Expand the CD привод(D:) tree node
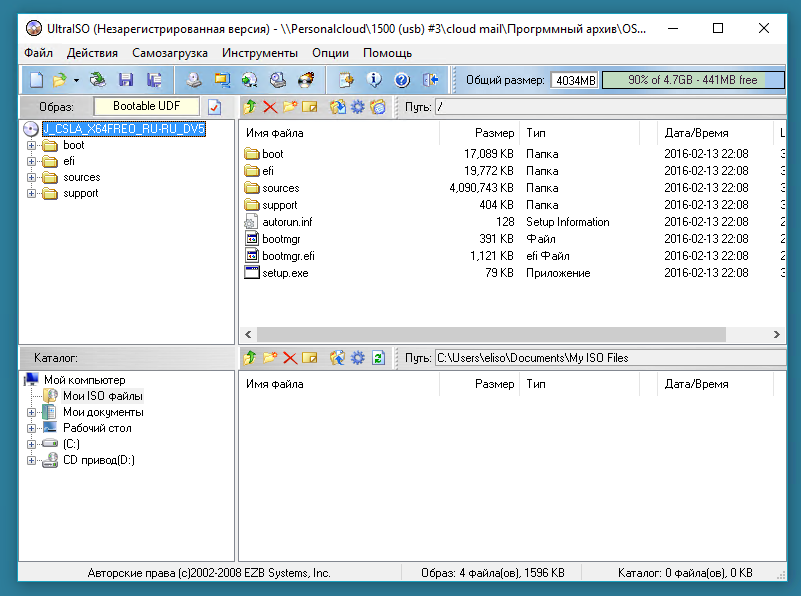 point(32,461)
